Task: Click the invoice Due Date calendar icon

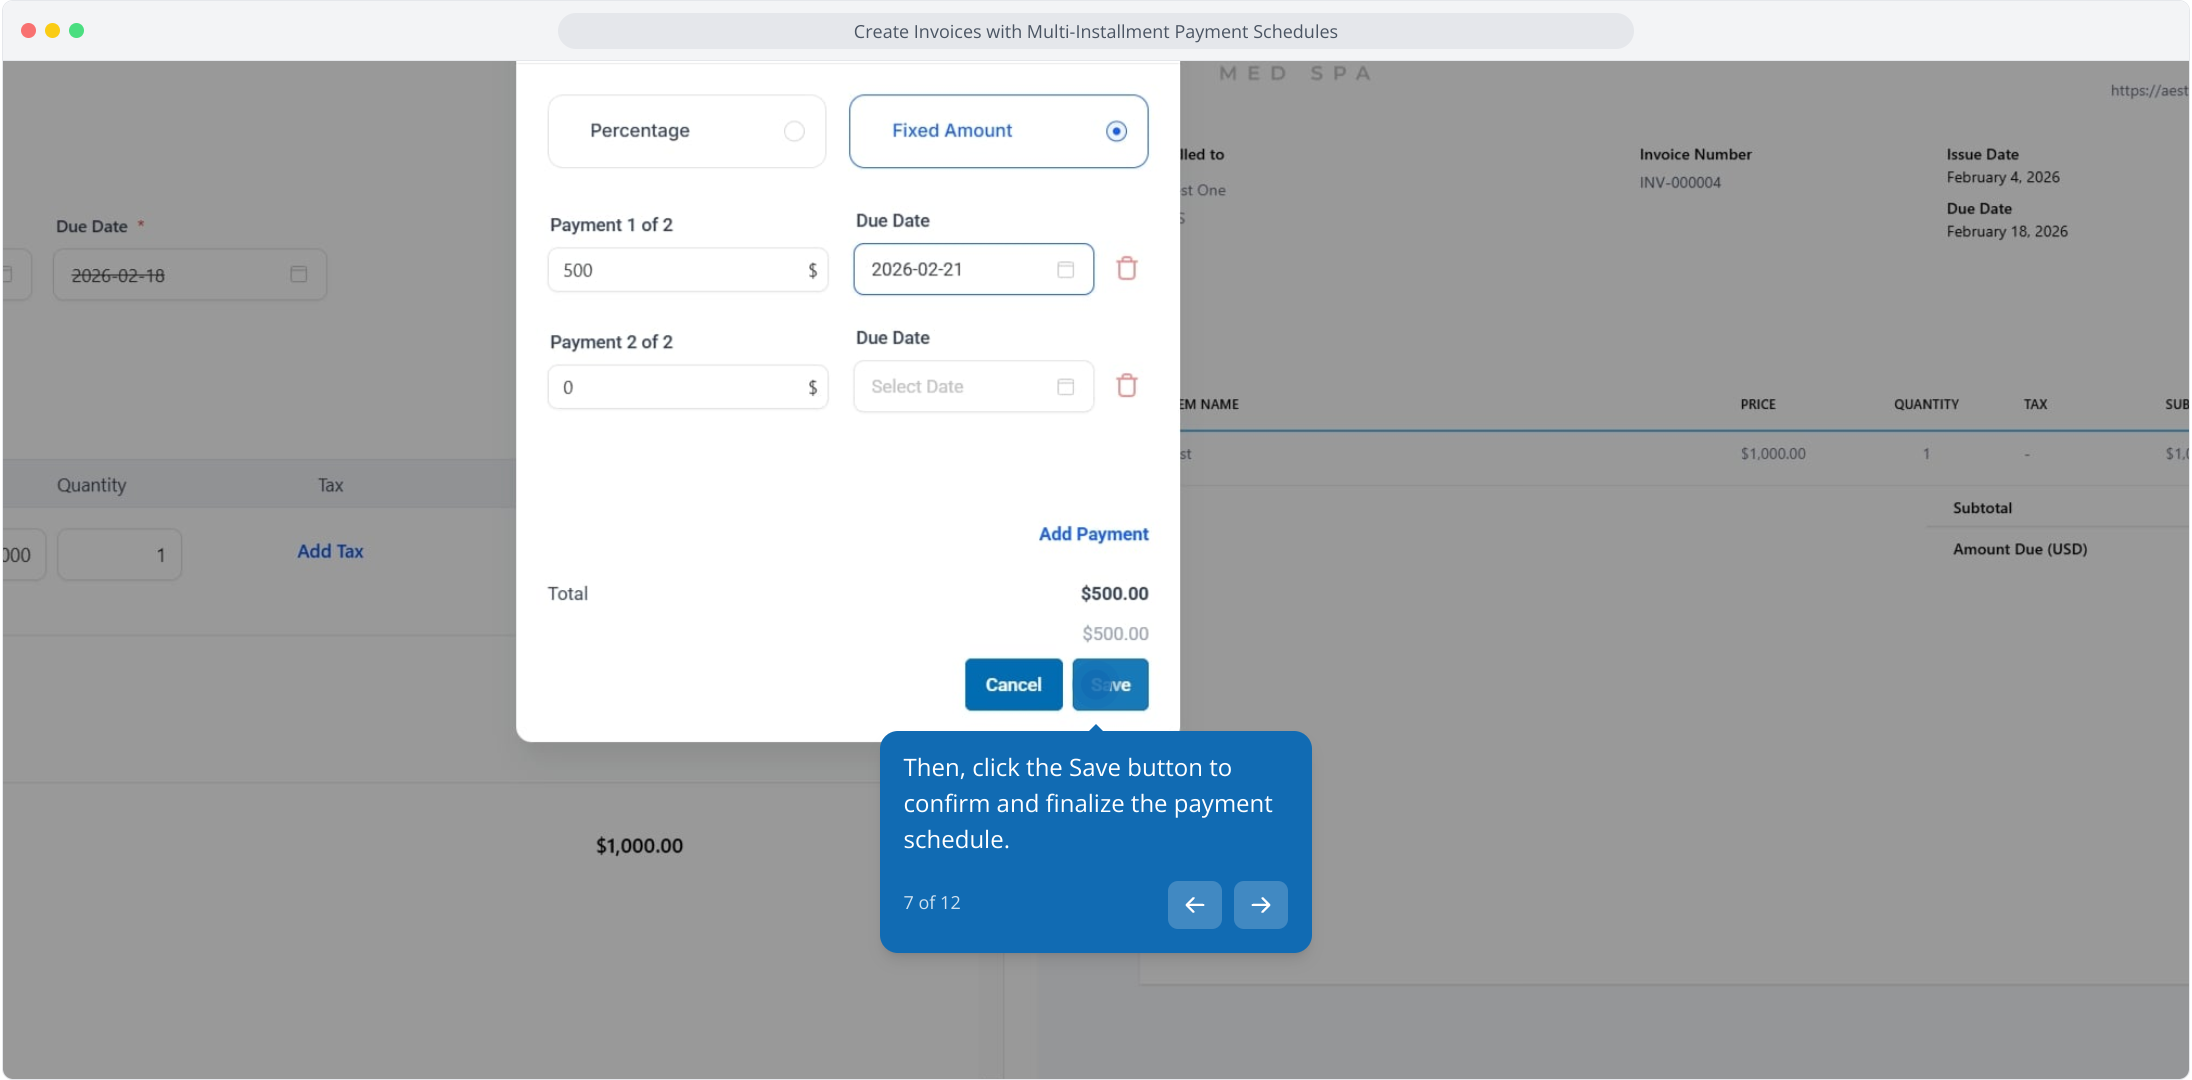Action: (298, 274)
